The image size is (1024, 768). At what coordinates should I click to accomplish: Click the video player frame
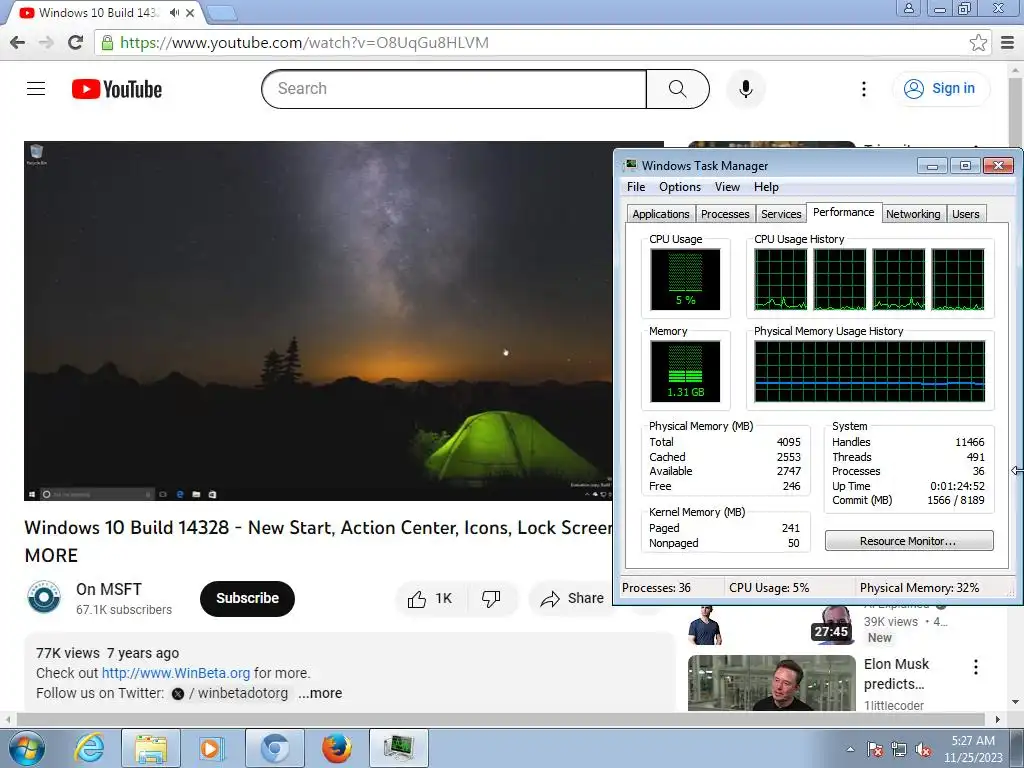[318, 321]
